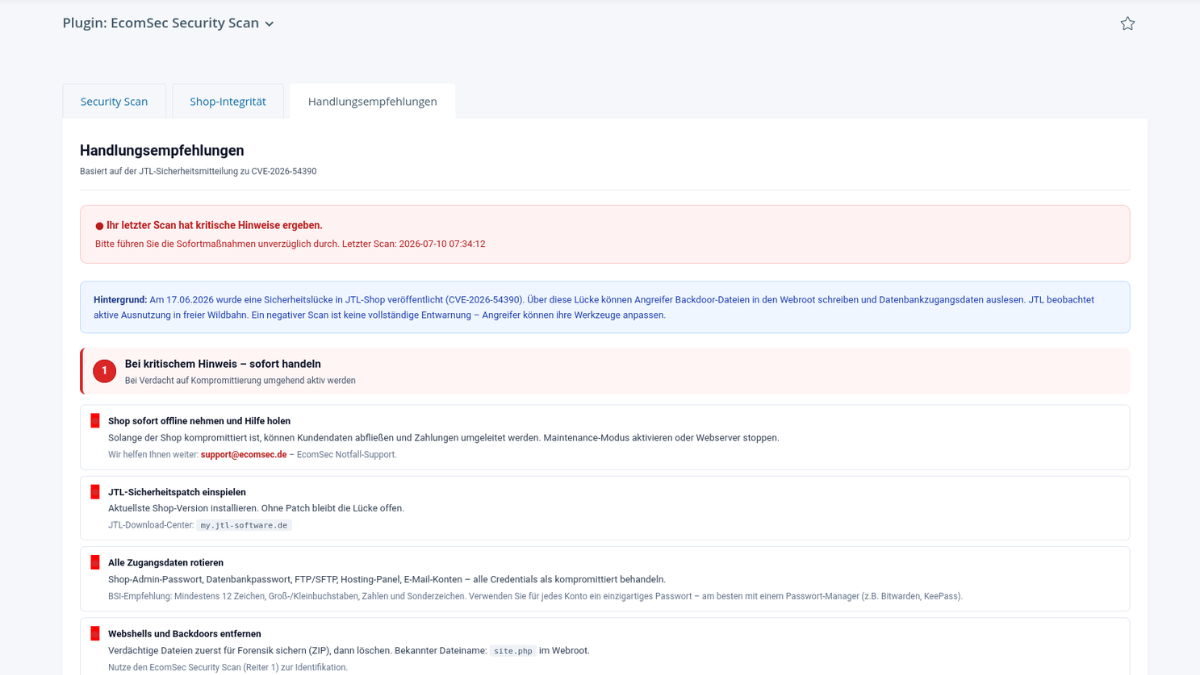The height and width of the screenshot is (675, 1200).
Task: Select the 'Alle Zugangsdaten rotieren' title
Action: (x=166, y=563)
